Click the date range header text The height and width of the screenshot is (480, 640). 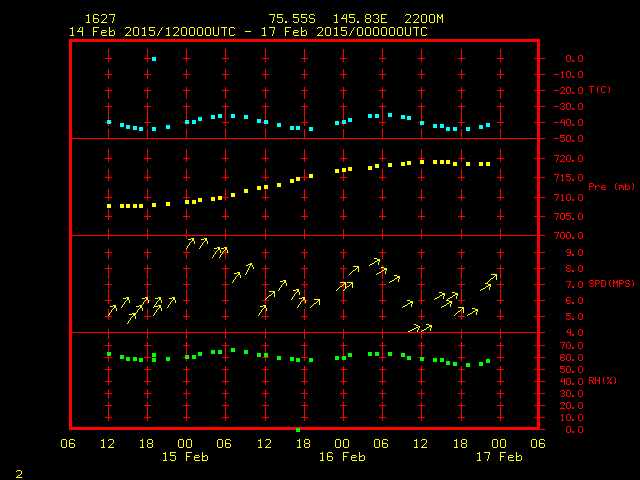click(x=248, y=31)
